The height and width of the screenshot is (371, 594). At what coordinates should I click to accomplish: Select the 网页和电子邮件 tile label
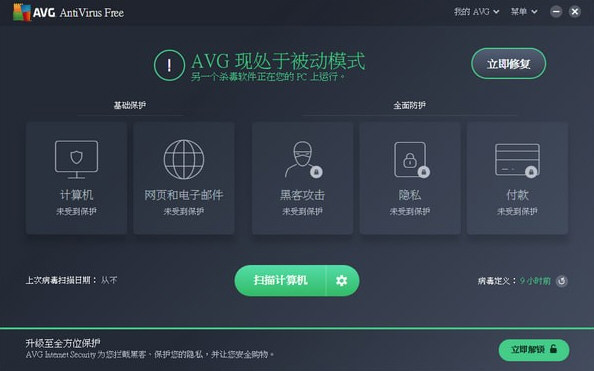click(184, 195)
